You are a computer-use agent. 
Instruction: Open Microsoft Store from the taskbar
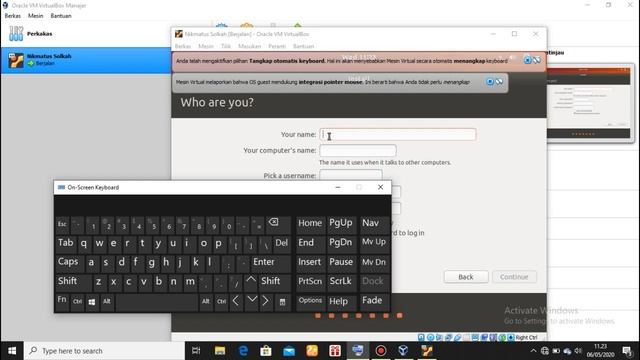[x=266, y=351]
